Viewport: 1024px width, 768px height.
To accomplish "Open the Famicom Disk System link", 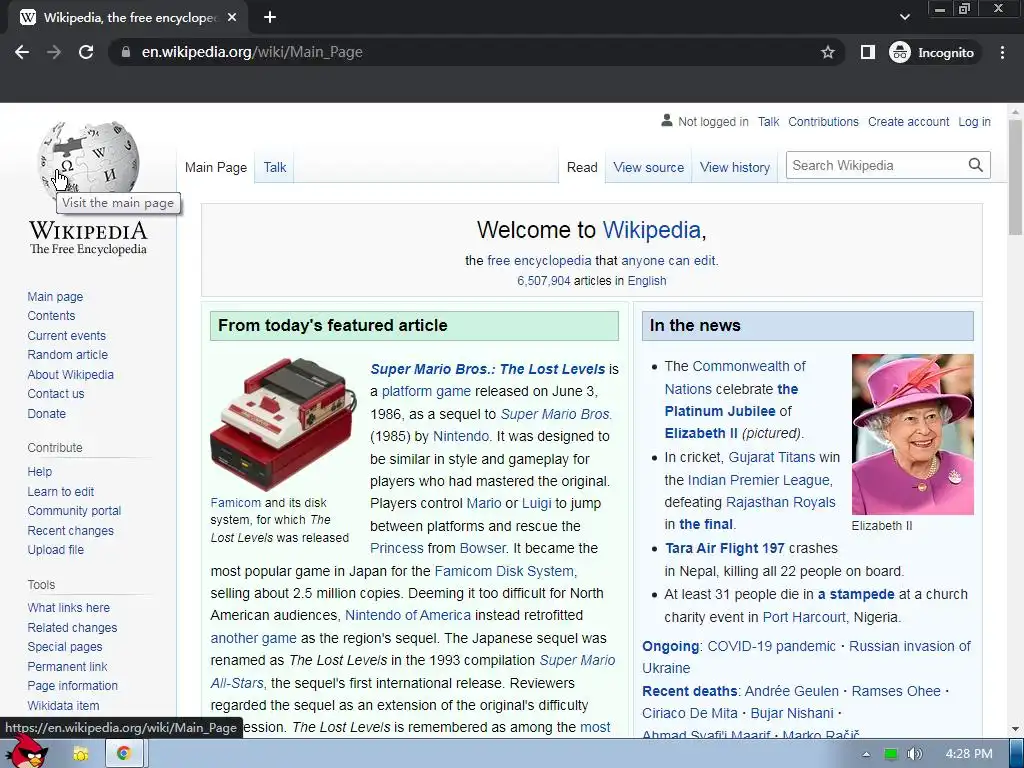I will coord(504,571).
